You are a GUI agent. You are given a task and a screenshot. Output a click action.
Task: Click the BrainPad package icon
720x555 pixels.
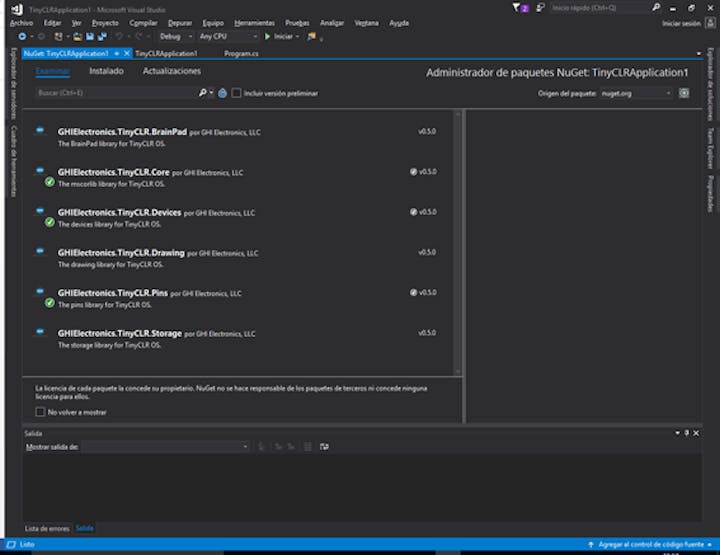pyautogui.click(x=40, y=130)
